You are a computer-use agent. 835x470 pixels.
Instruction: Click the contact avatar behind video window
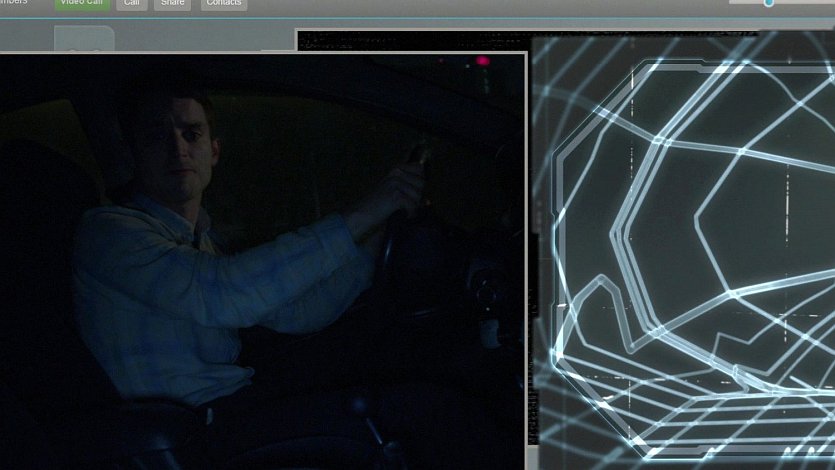pyautogui.click(x=84, y=40)
